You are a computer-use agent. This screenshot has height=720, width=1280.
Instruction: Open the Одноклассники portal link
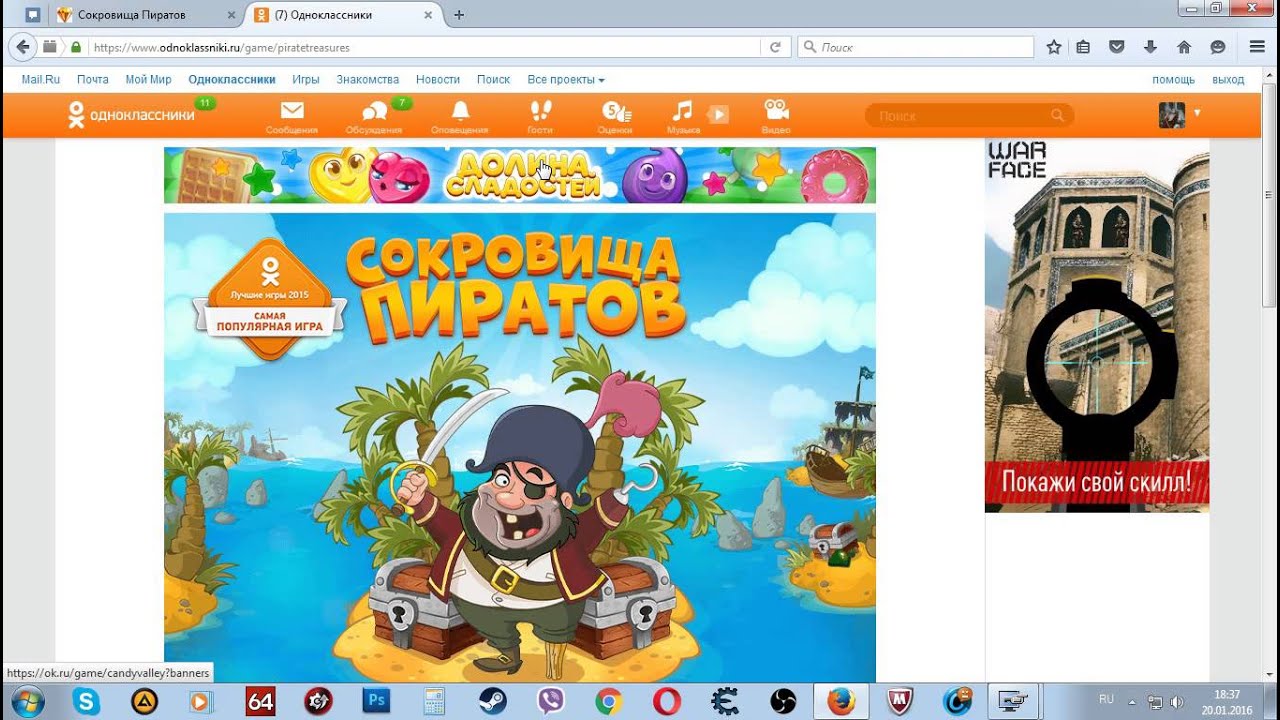[232, 80]
